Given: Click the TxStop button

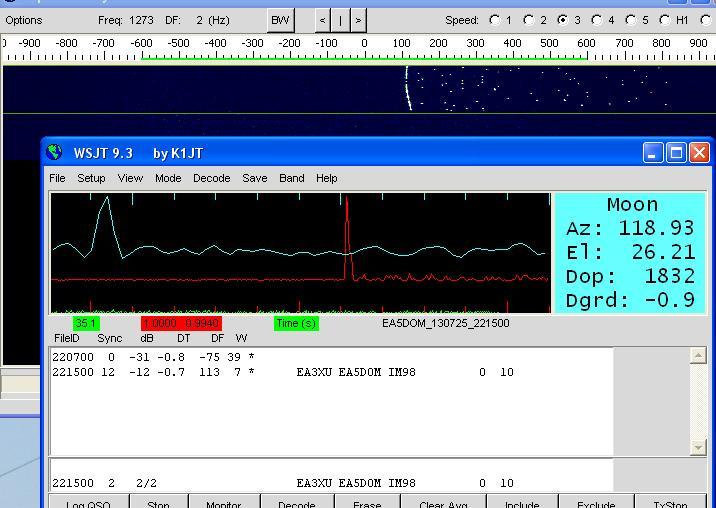Looking at the screenshot, I should click(670, 502).
